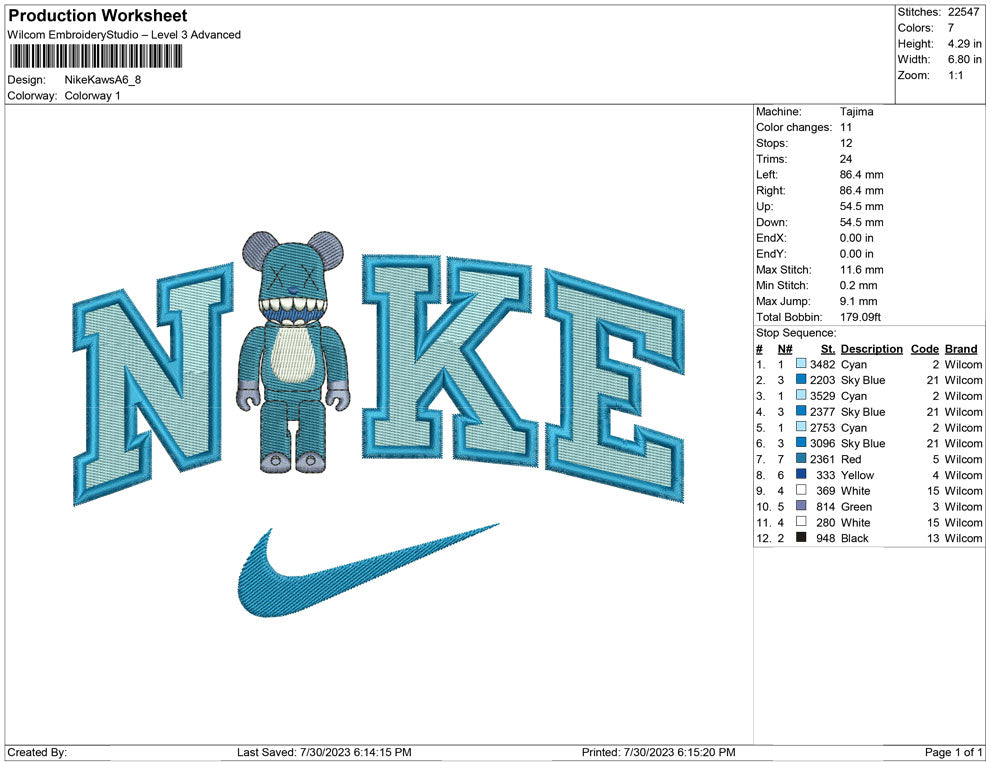Select Sky Blue swatch for stop 2377
Image resolution: width=990 pixels, height=762 pixels.
[x=801, y=411]
